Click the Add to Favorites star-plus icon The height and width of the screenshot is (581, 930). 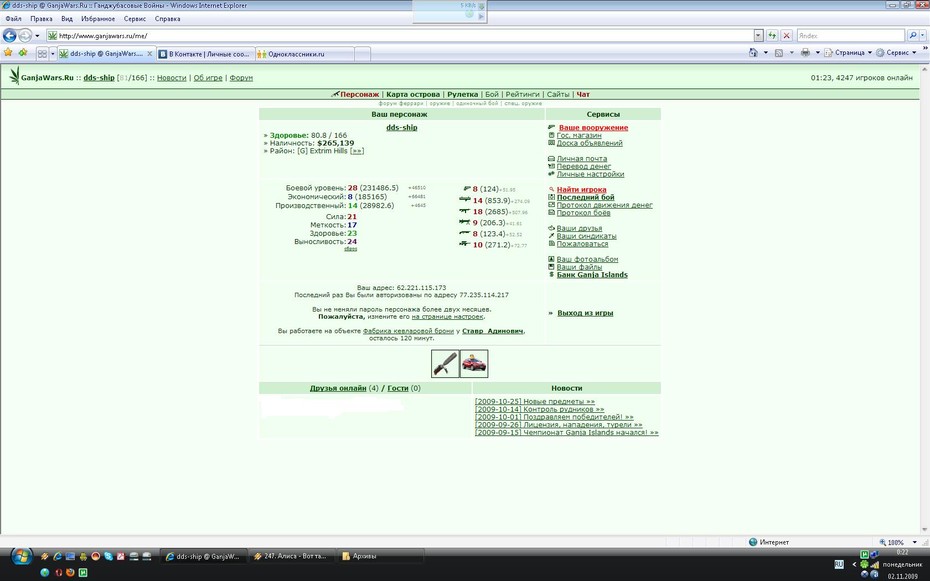click(23, 53)
